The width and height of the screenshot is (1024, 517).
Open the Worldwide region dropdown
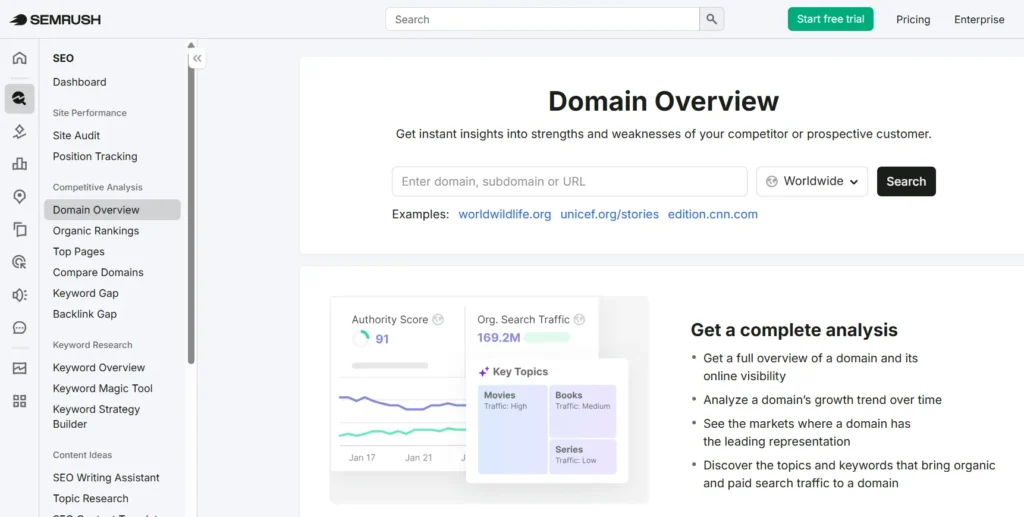812,181
